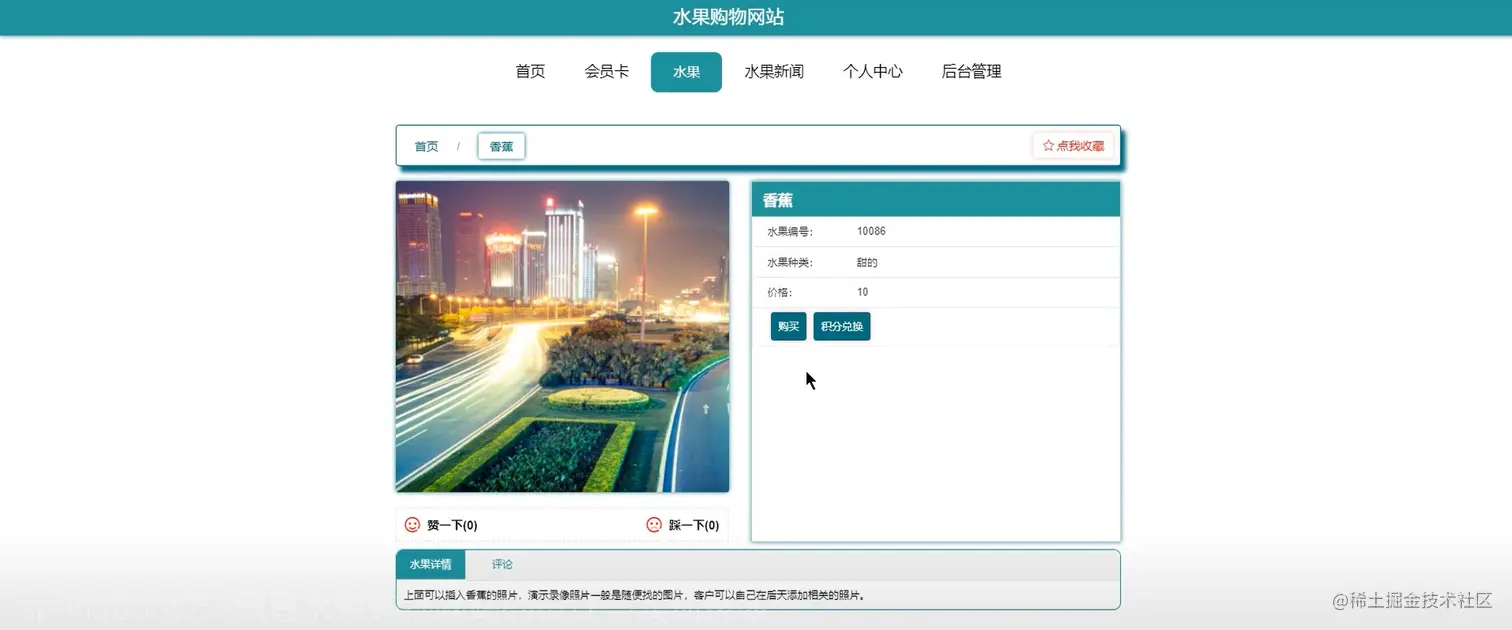The image size is (1512, 630).
Task: Select the 水果 navigation tab
Action: pos(686,72)
